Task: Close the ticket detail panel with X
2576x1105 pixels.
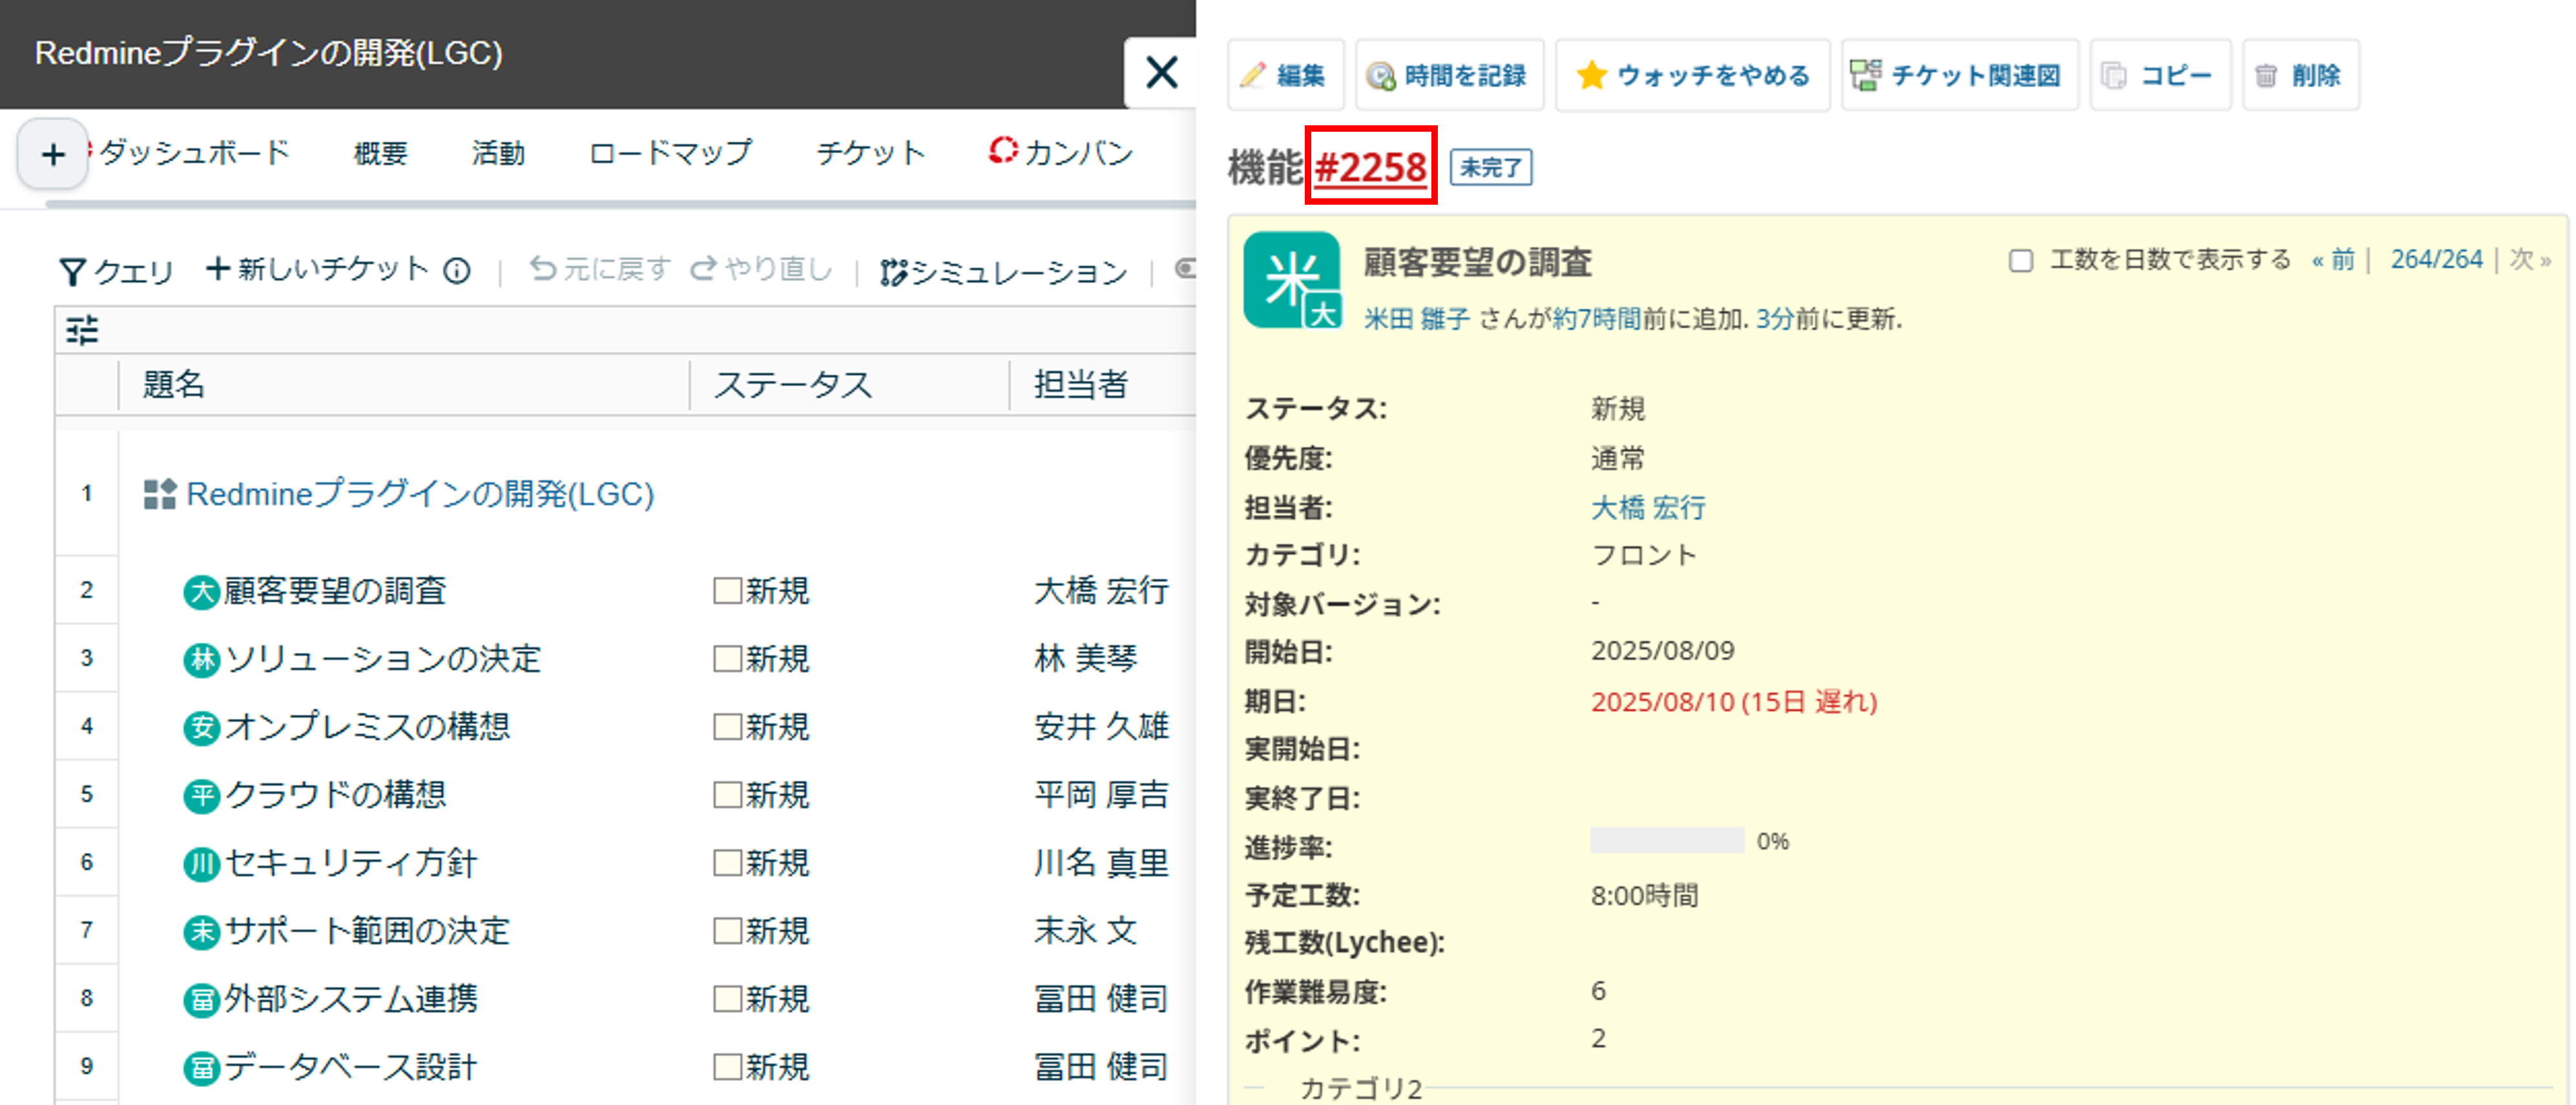Action: (x=1161, y=73)
